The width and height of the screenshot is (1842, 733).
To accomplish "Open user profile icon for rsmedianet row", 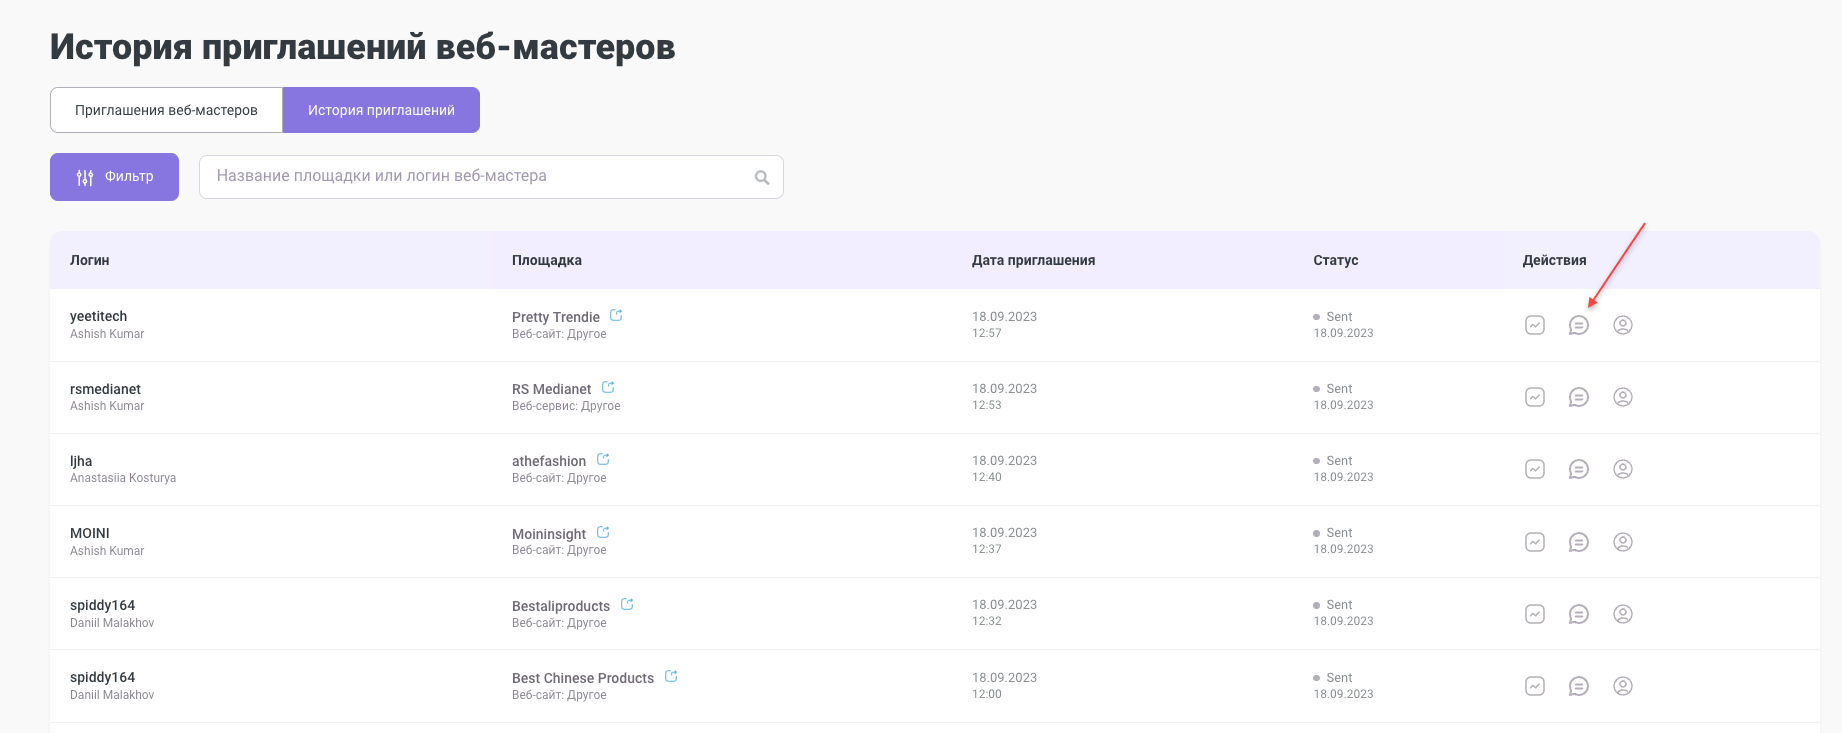I will pyautogui.click(x=1622, y=397).
